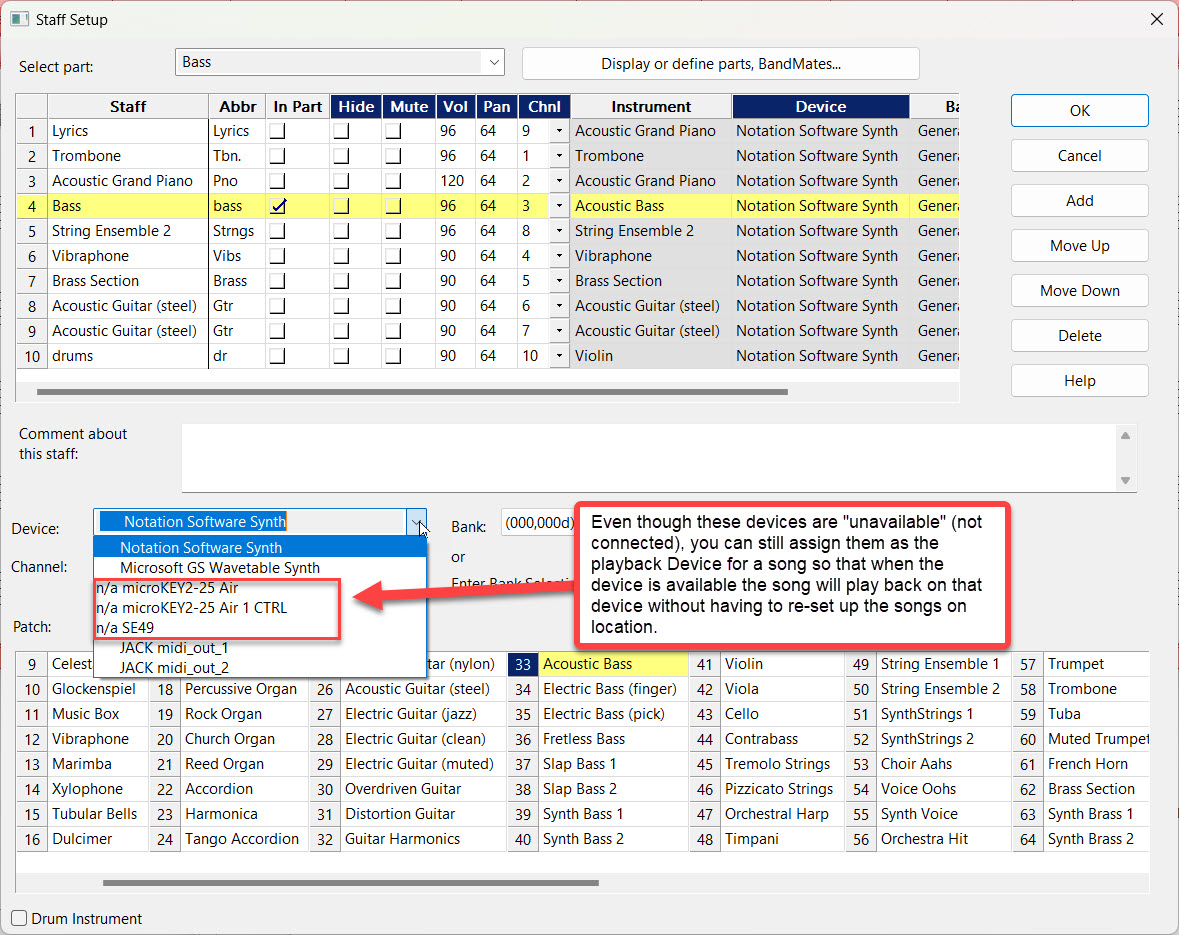Choose the Trumpet patch
This screenshot has height=935, width=1179.
1074,664
